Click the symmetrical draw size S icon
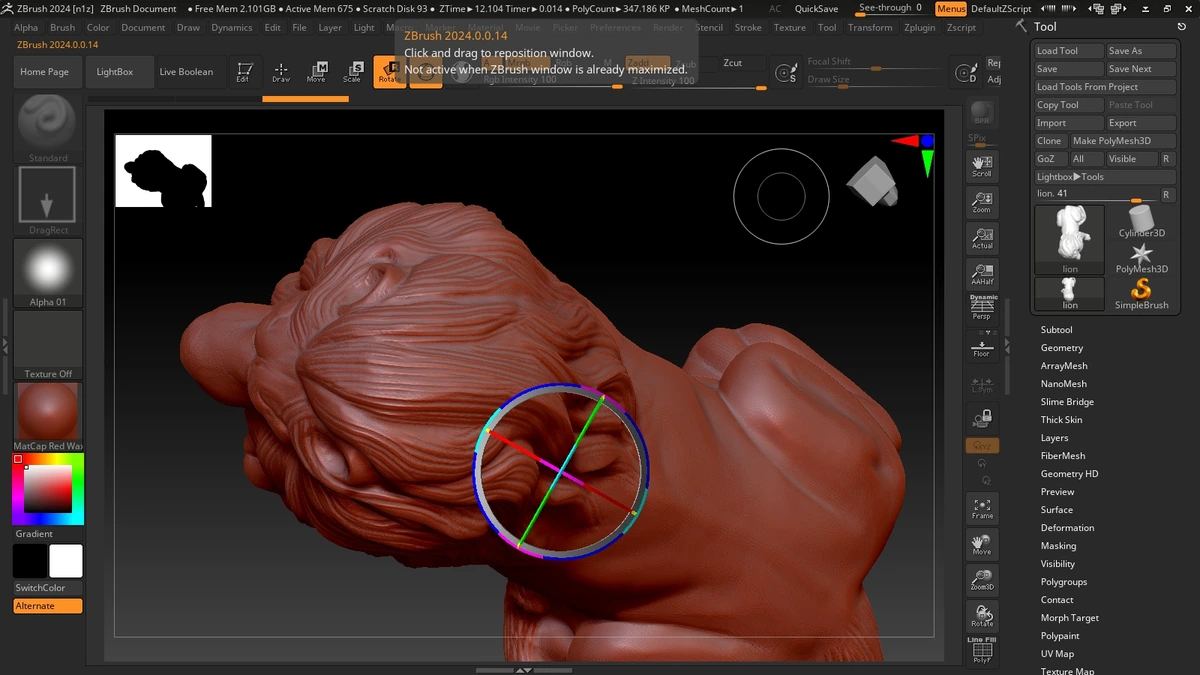 pos(786,73)
